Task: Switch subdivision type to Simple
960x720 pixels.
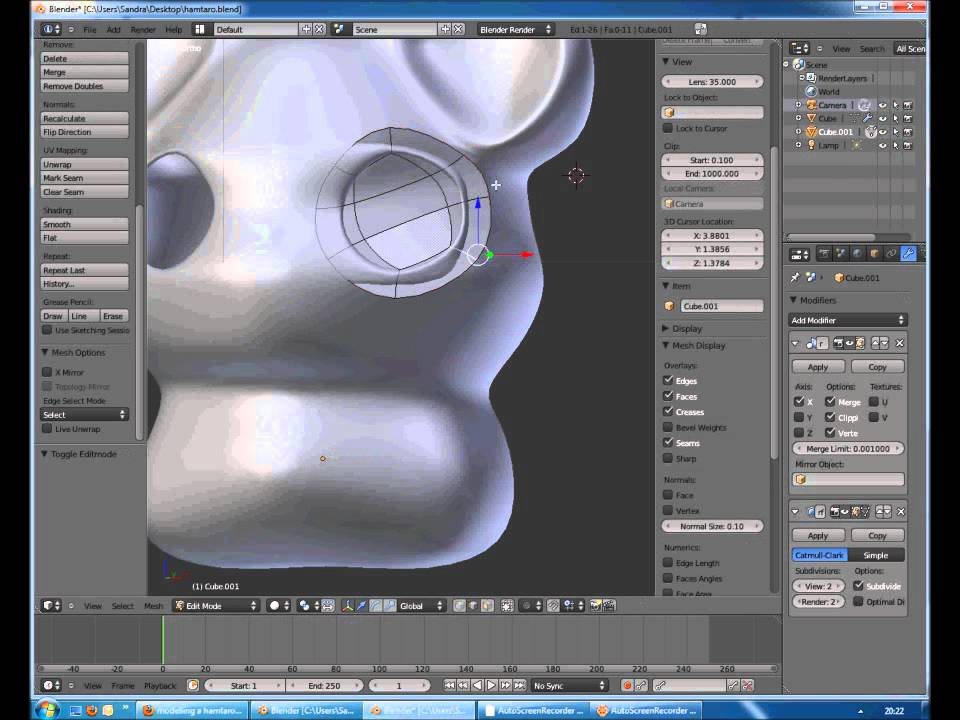Action: pos(876,555)
